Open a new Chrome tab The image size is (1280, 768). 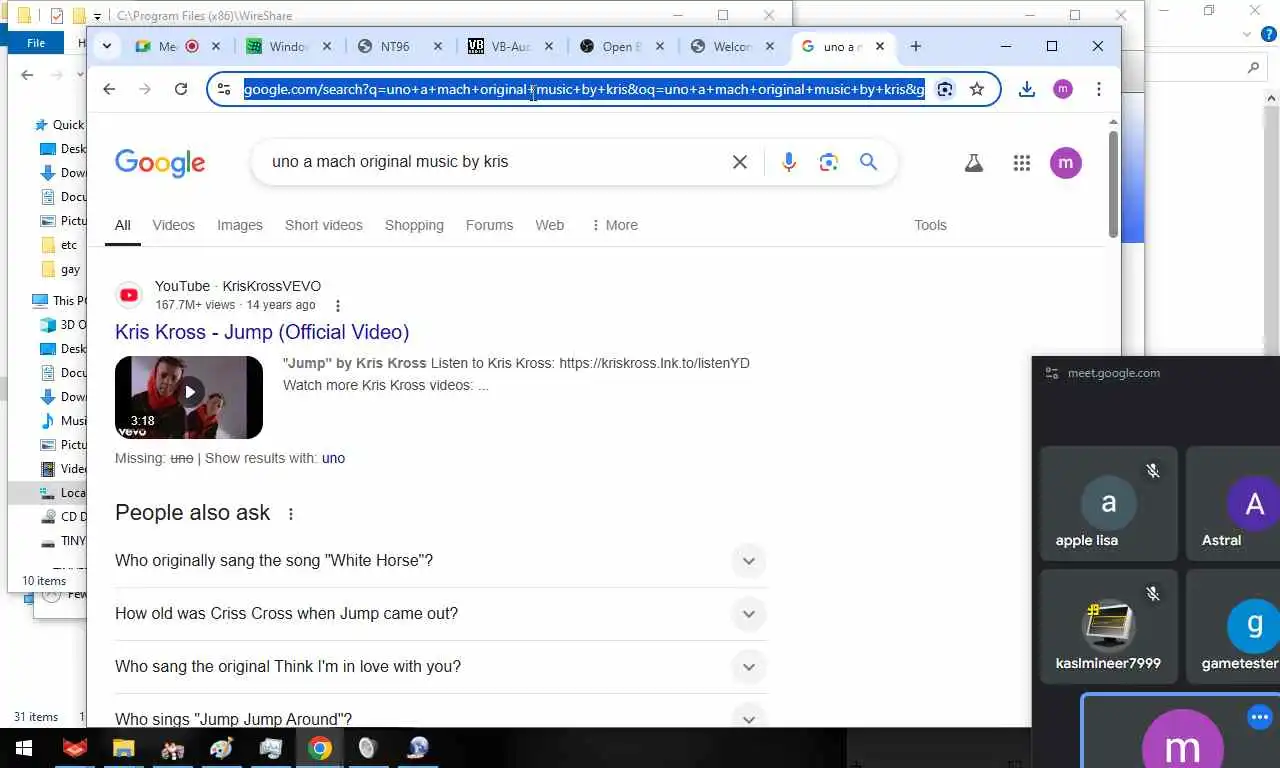[x=915, y=46]
